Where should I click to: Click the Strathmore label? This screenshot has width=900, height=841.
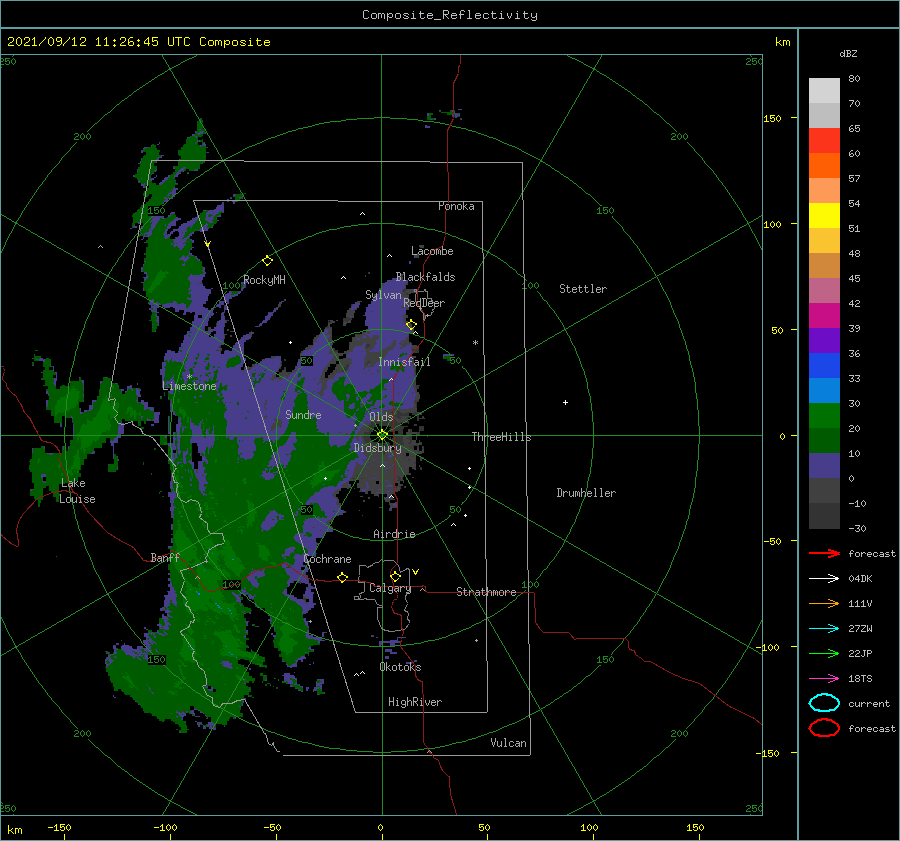pyautogui.click(x=486, y=592)
